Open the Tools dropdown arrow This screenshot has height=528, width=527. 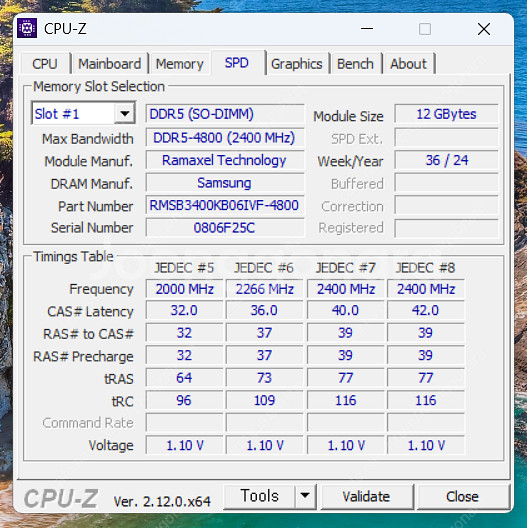(x=305, y=496)
